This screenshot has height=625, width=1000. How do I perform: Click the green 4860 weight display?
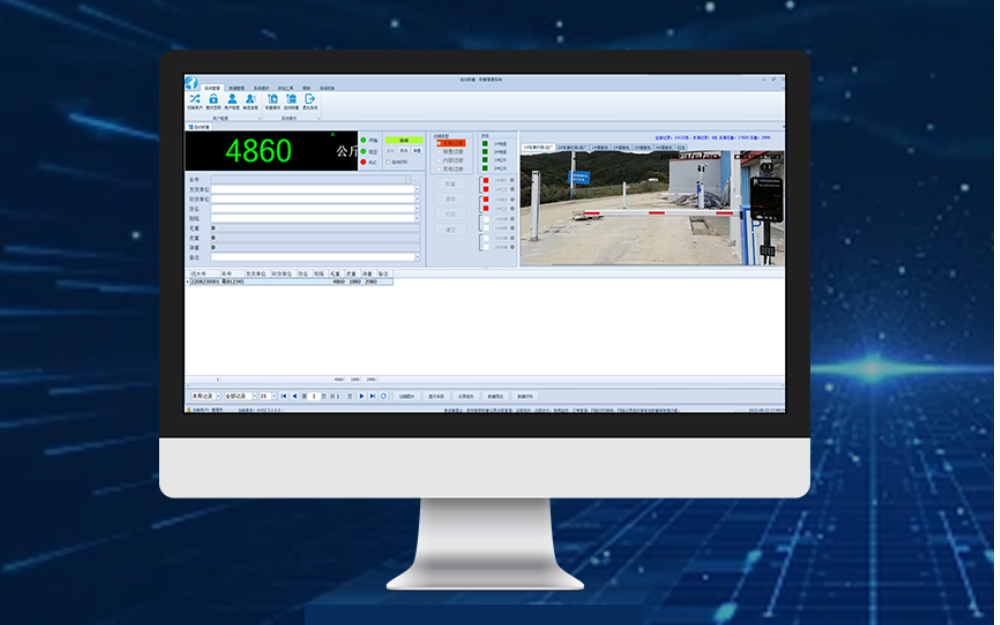coord(258,151)
